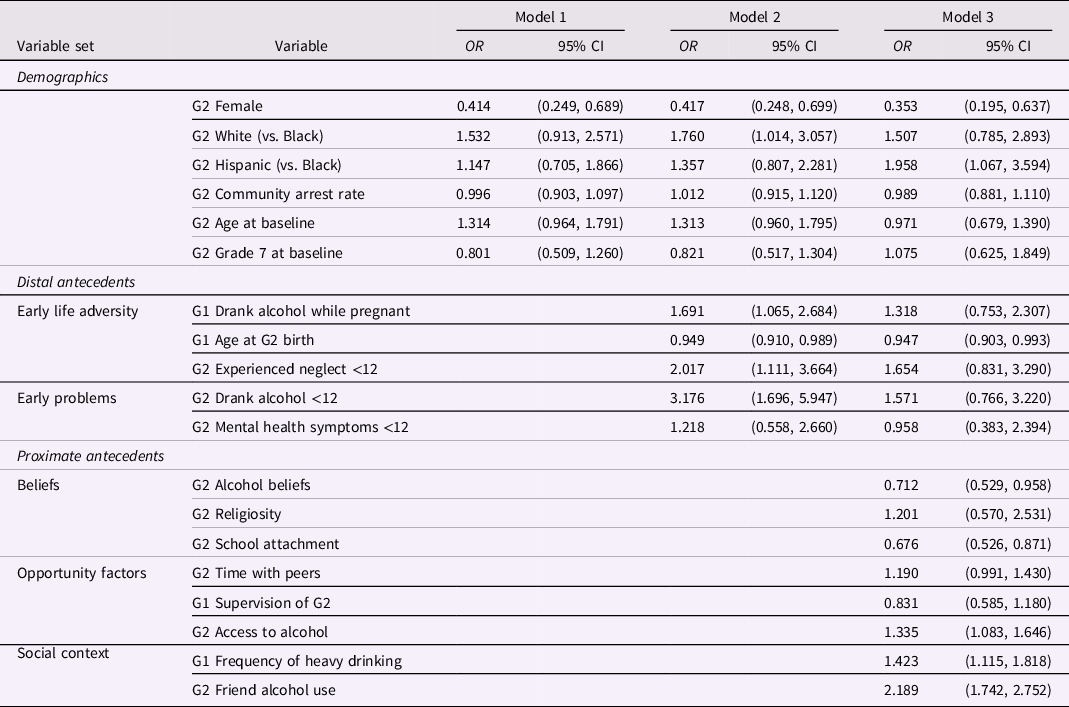Select the 'G2 Female' row label
Viewport: 1069px width, 707px height.
coord(229,106)
